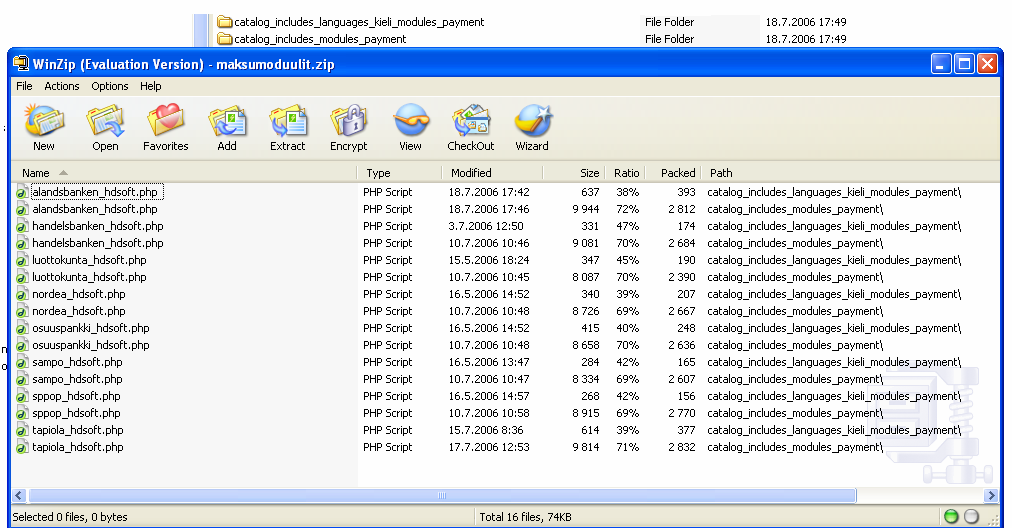Sort by the Modified column header
Viewport: 1012px width, 528px height.
tap(492, 173)
